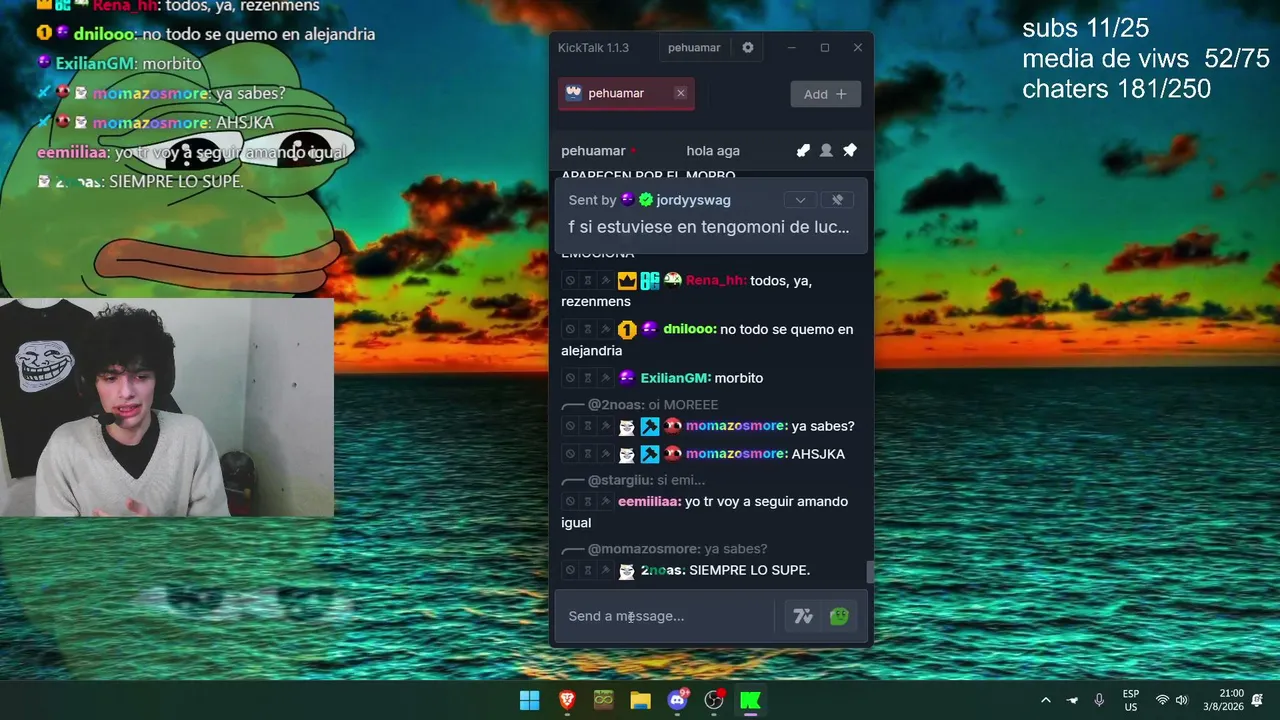Timeout eemiiliaa with the hourglass icon
The height and width of the screenshot is (720, 1280).
pos(588,501)
